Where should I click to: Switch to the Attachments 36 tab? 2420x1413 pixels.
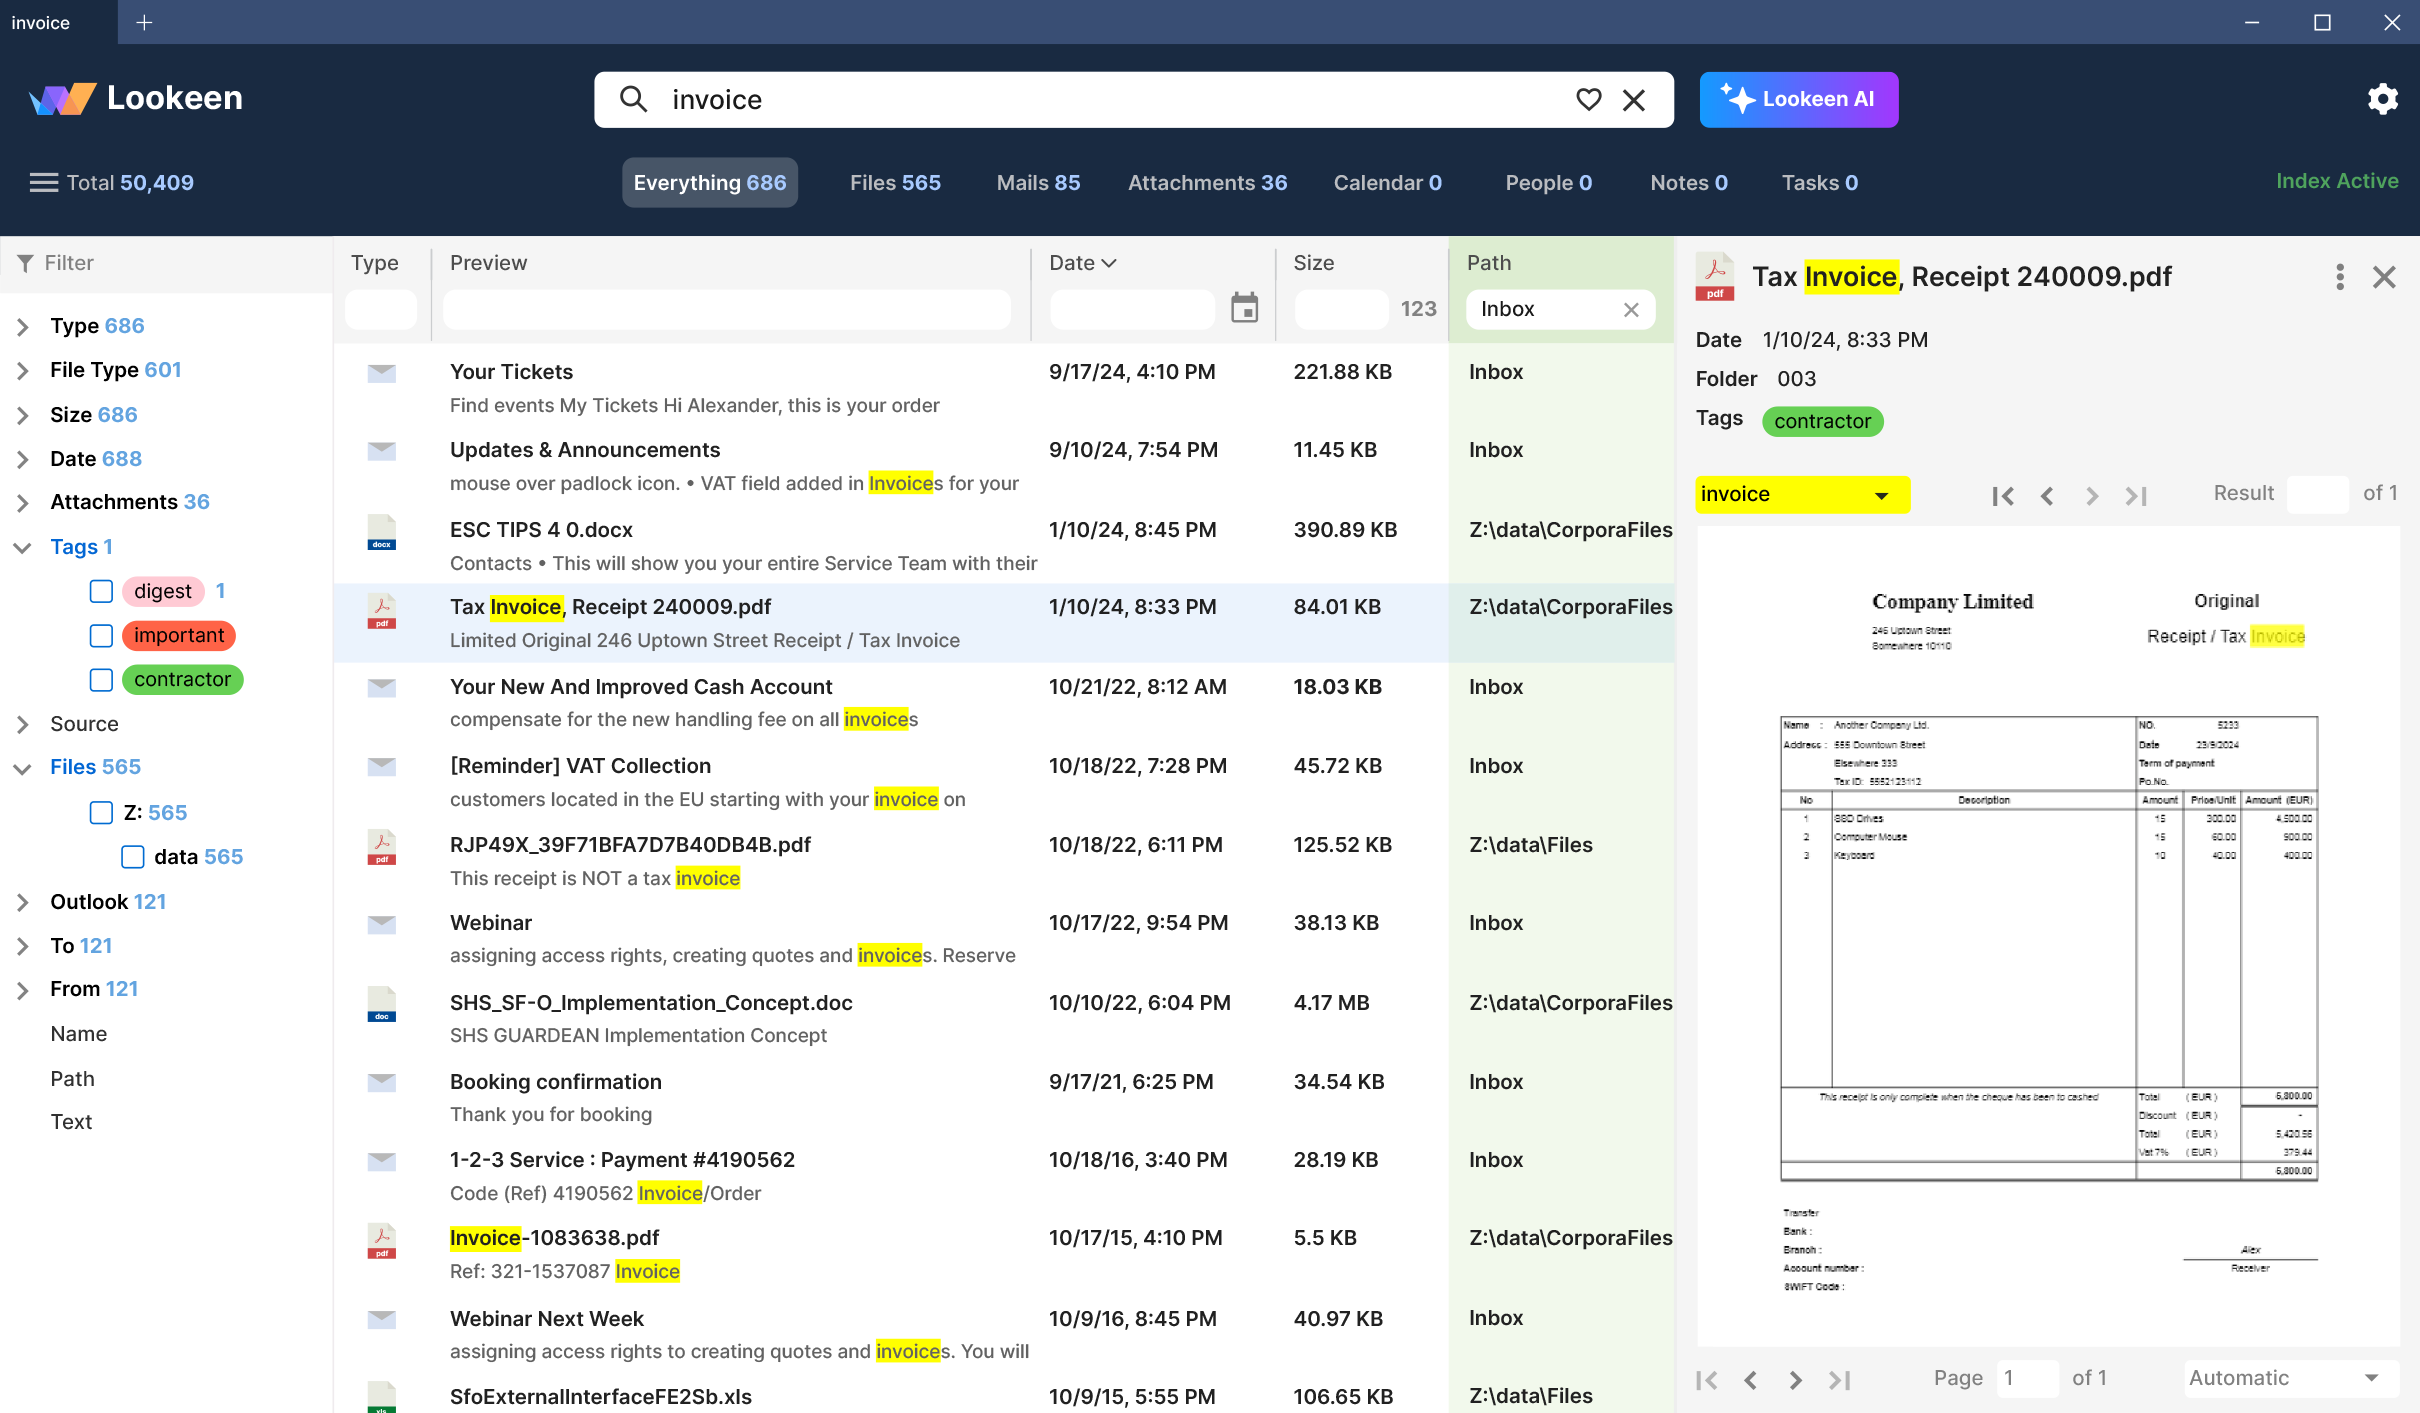[1207, 182]
